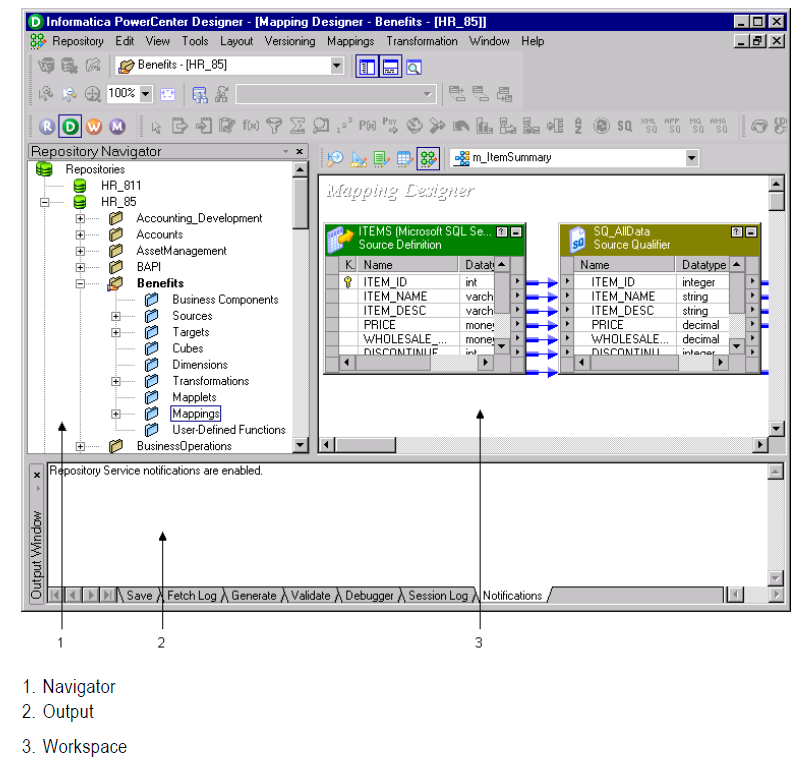Launch the Workflow Manager (W) tool

(x=94, y=126)
